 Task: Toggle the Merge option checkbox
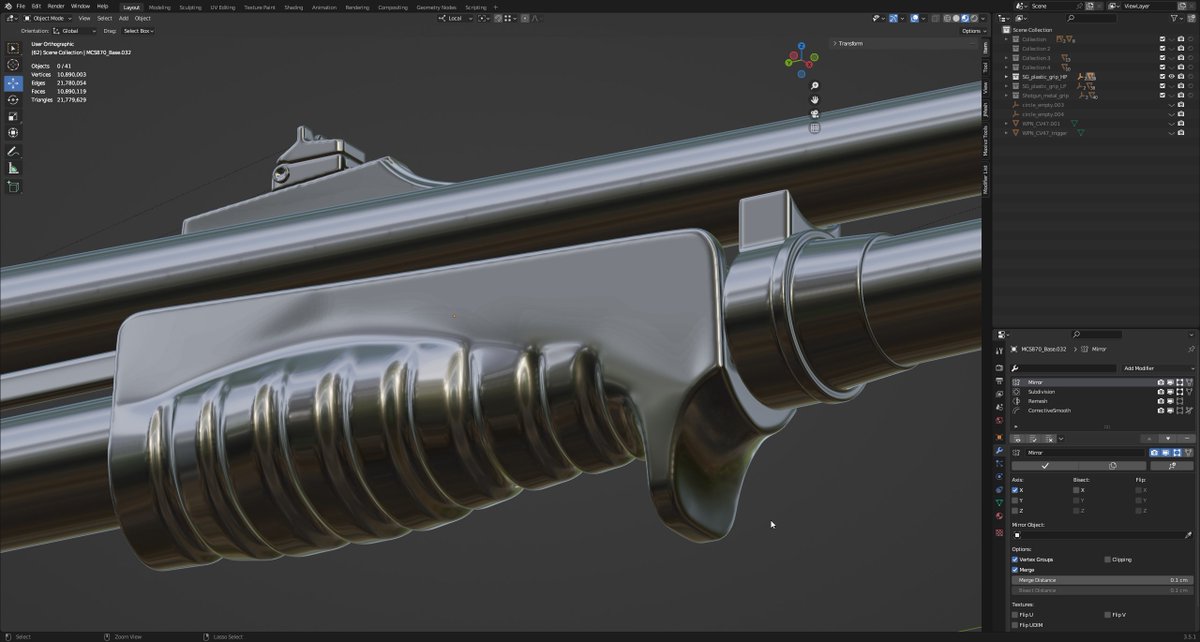click(1016, 569)
